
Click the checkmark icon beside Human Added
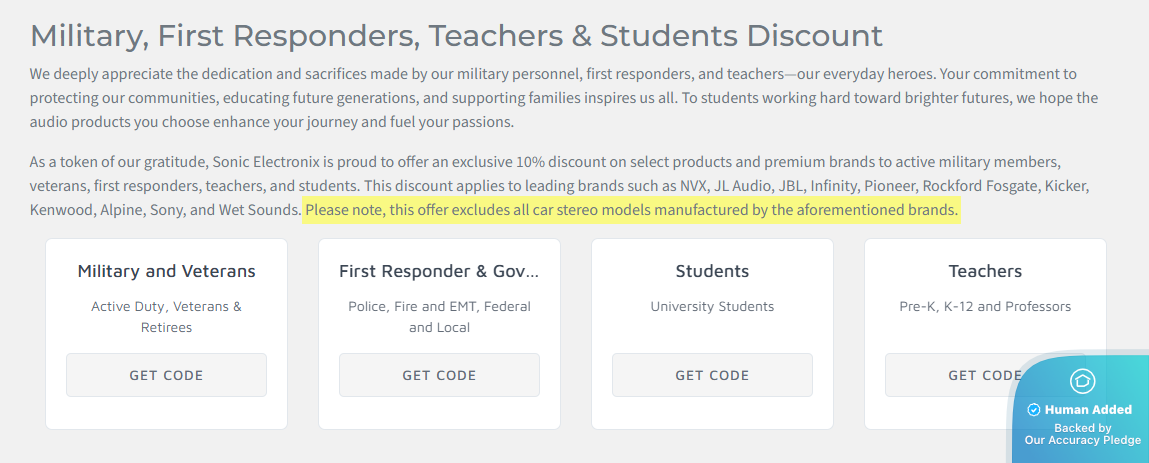click(1034, 410)
